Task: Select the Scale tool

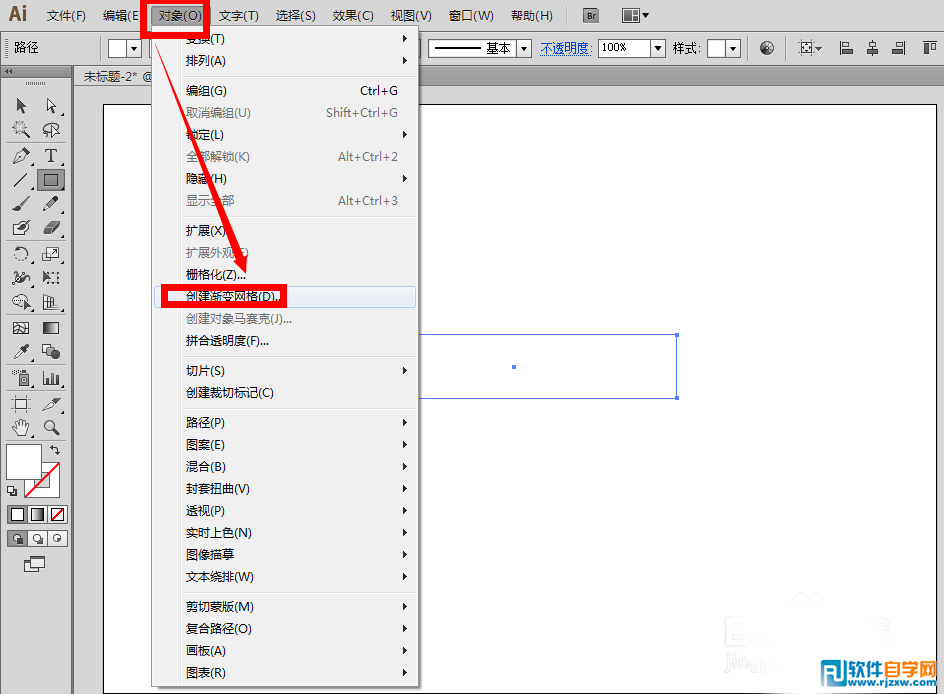Action: click(x=51, y=253)
